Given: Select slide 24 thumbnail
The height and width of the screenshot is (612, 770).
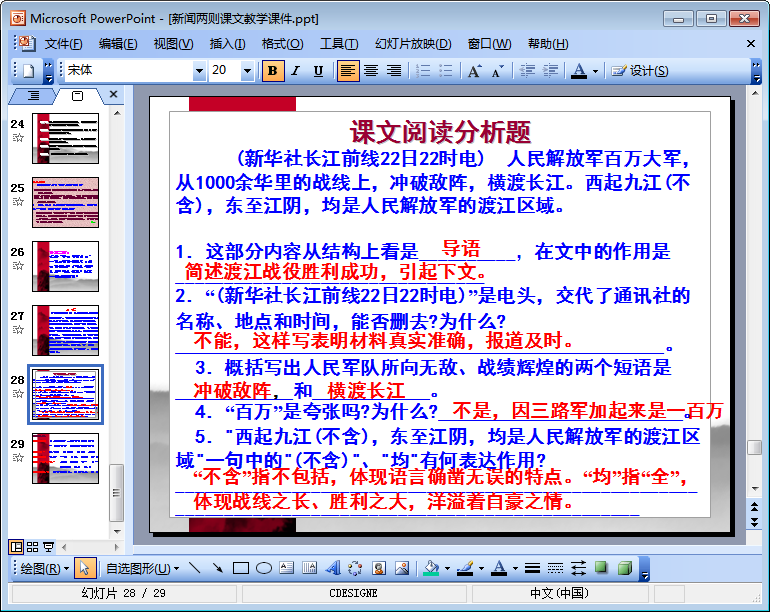Looking at the screenshot, I should click(x=65, y=139).
